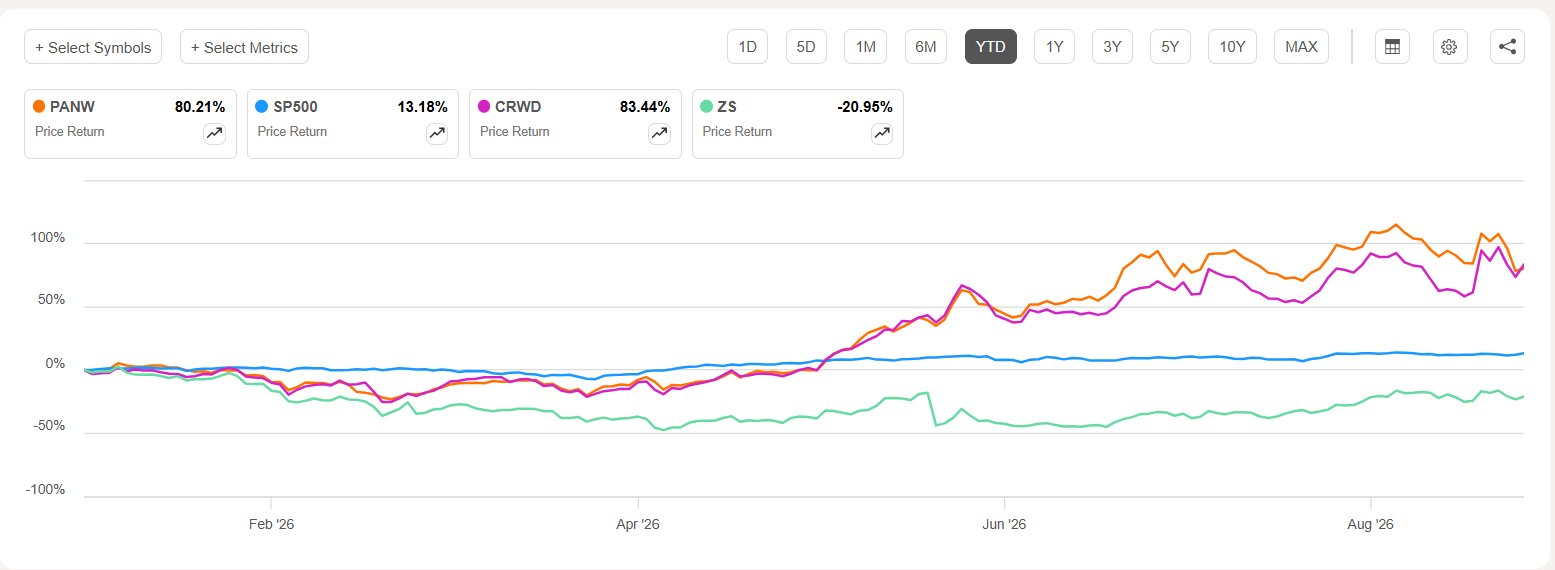Image resolution: width=1555 pixels, height=570 pixels.
Task: Click the CRWD trend chart icon
Action: click(659, 133)
